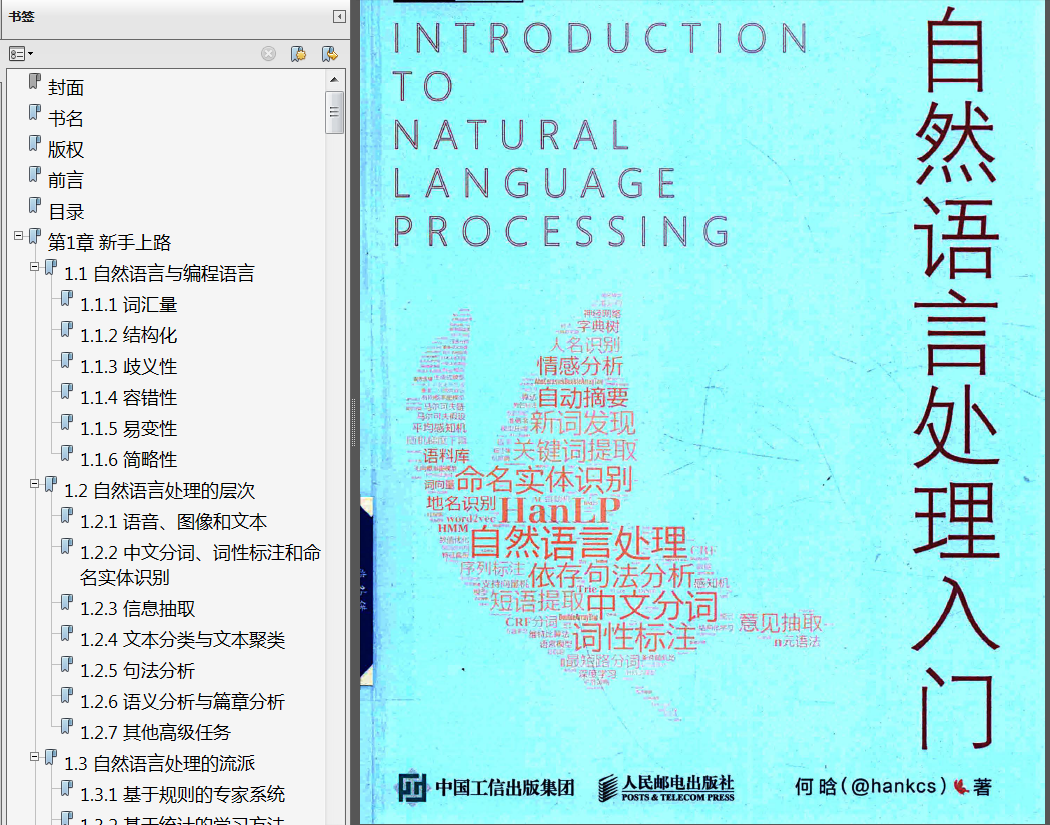Open the 封面 bookmark
The width and height of the screenshot is (1050, 825).
66,87
